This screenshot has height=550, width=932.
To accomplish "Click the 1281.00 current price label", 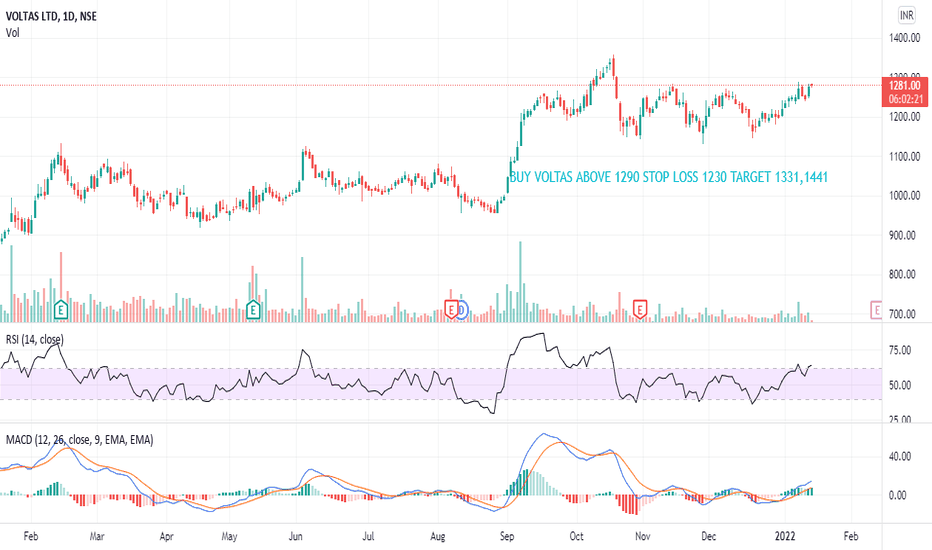I will pos(905,86).
